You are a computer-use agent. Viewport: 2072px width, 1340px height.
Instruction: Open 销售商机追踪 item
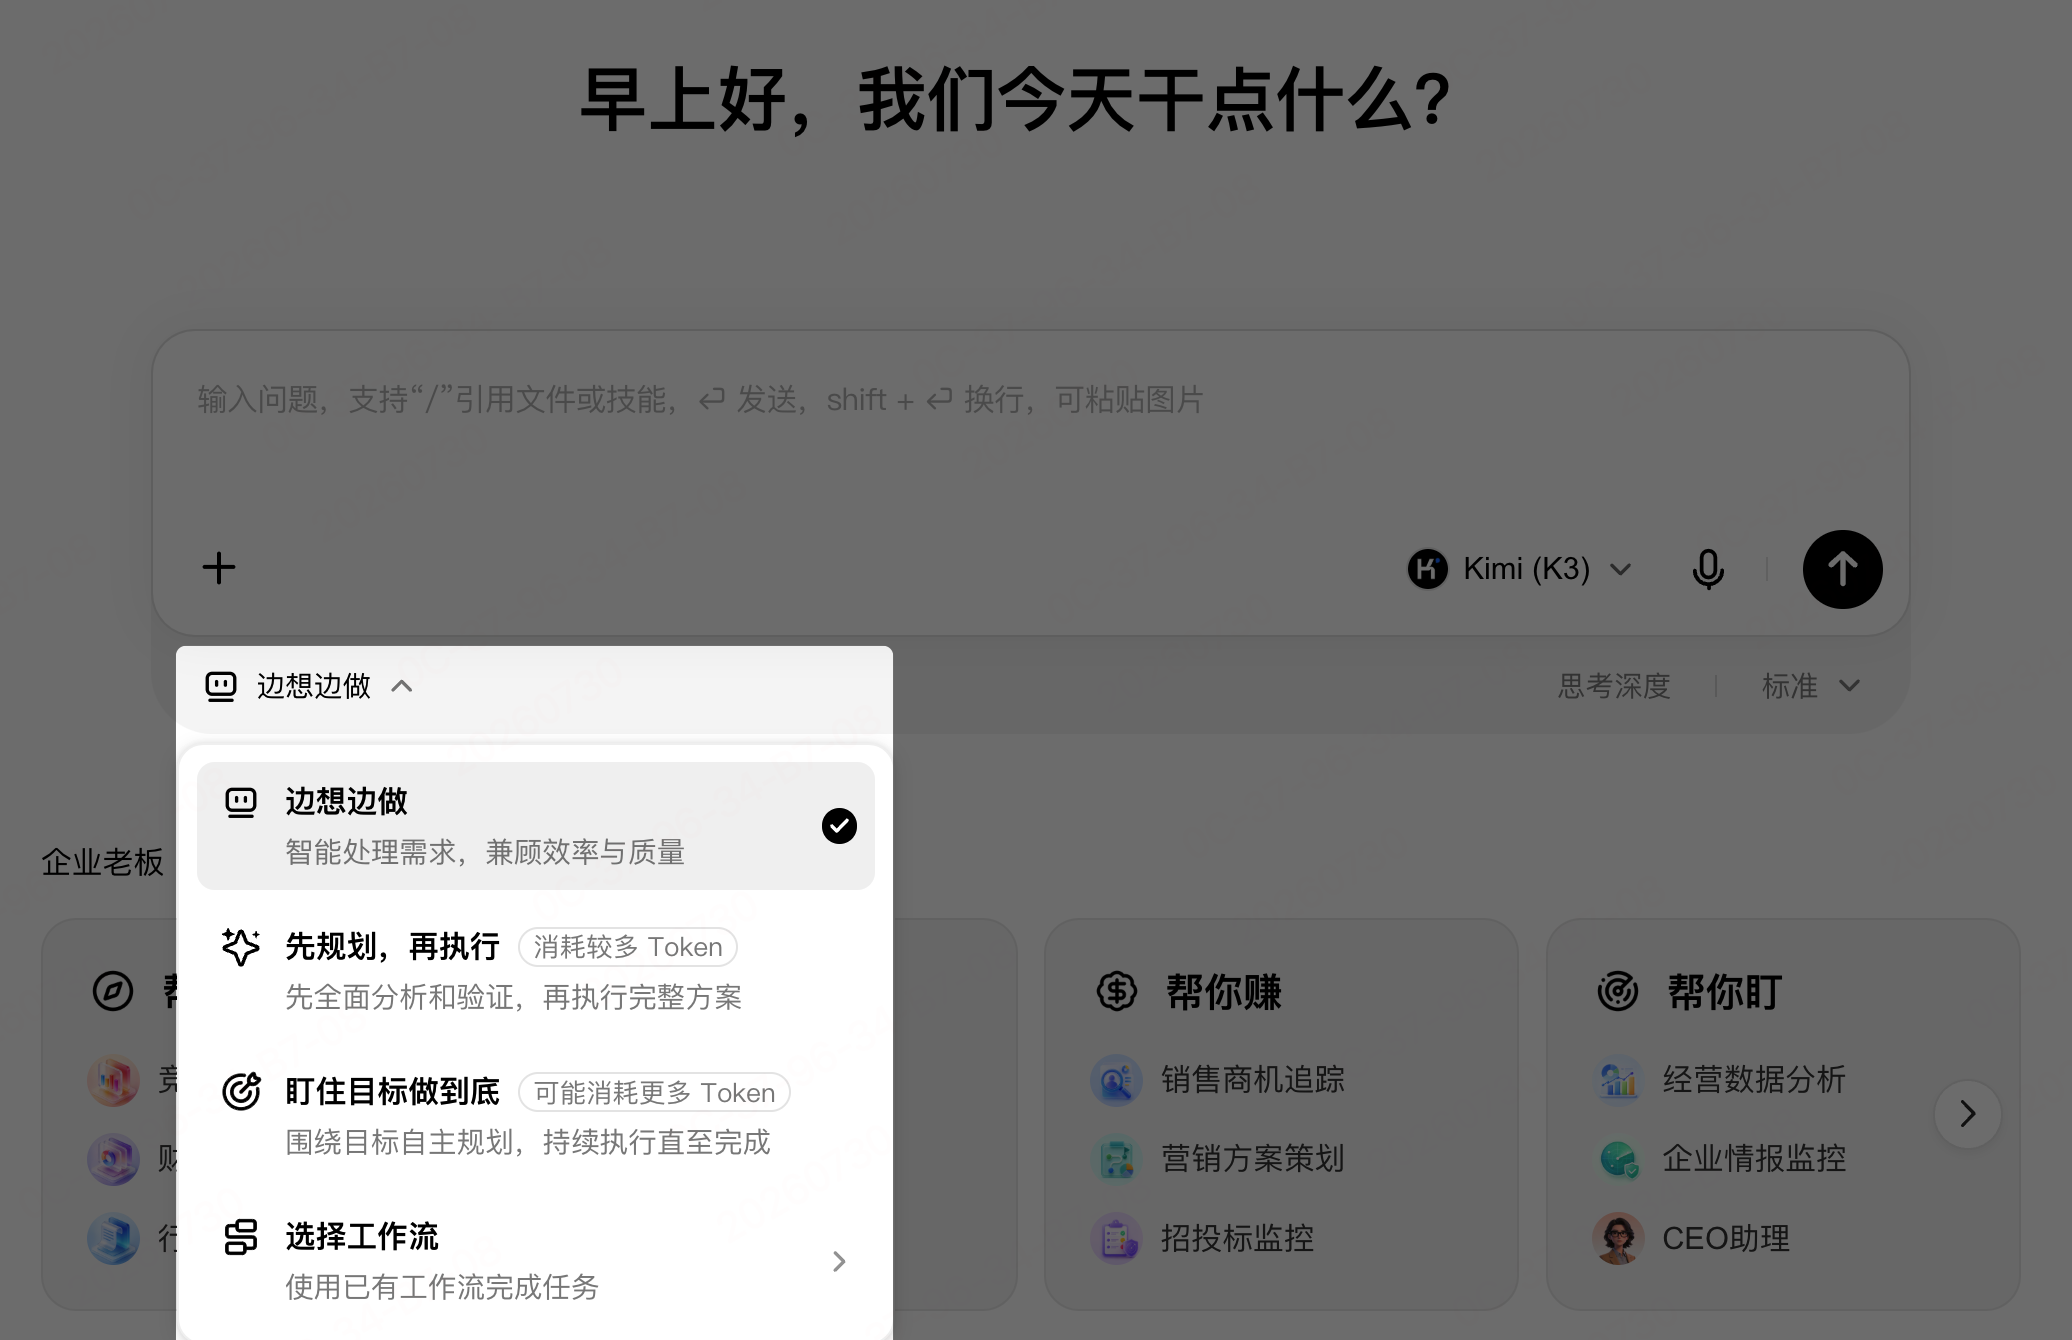point(1218,1080)
